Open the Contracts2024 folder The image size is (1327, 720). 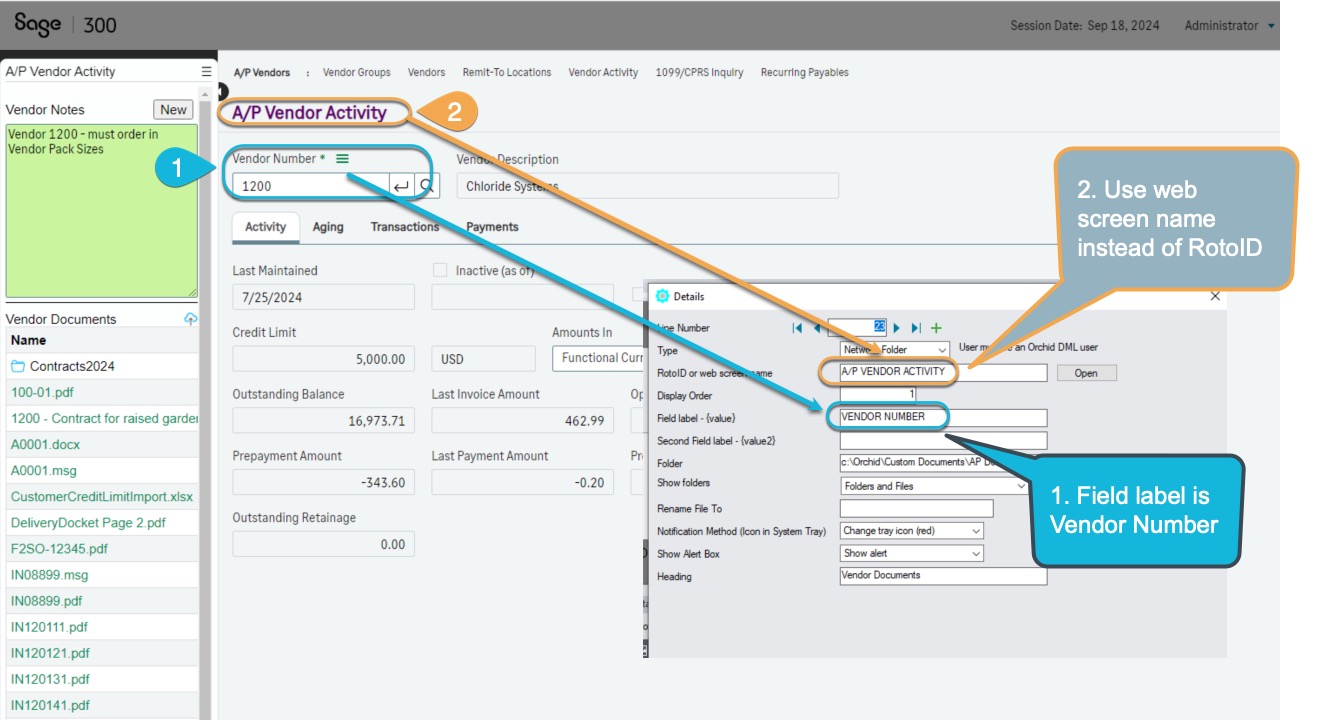point(72,366)
